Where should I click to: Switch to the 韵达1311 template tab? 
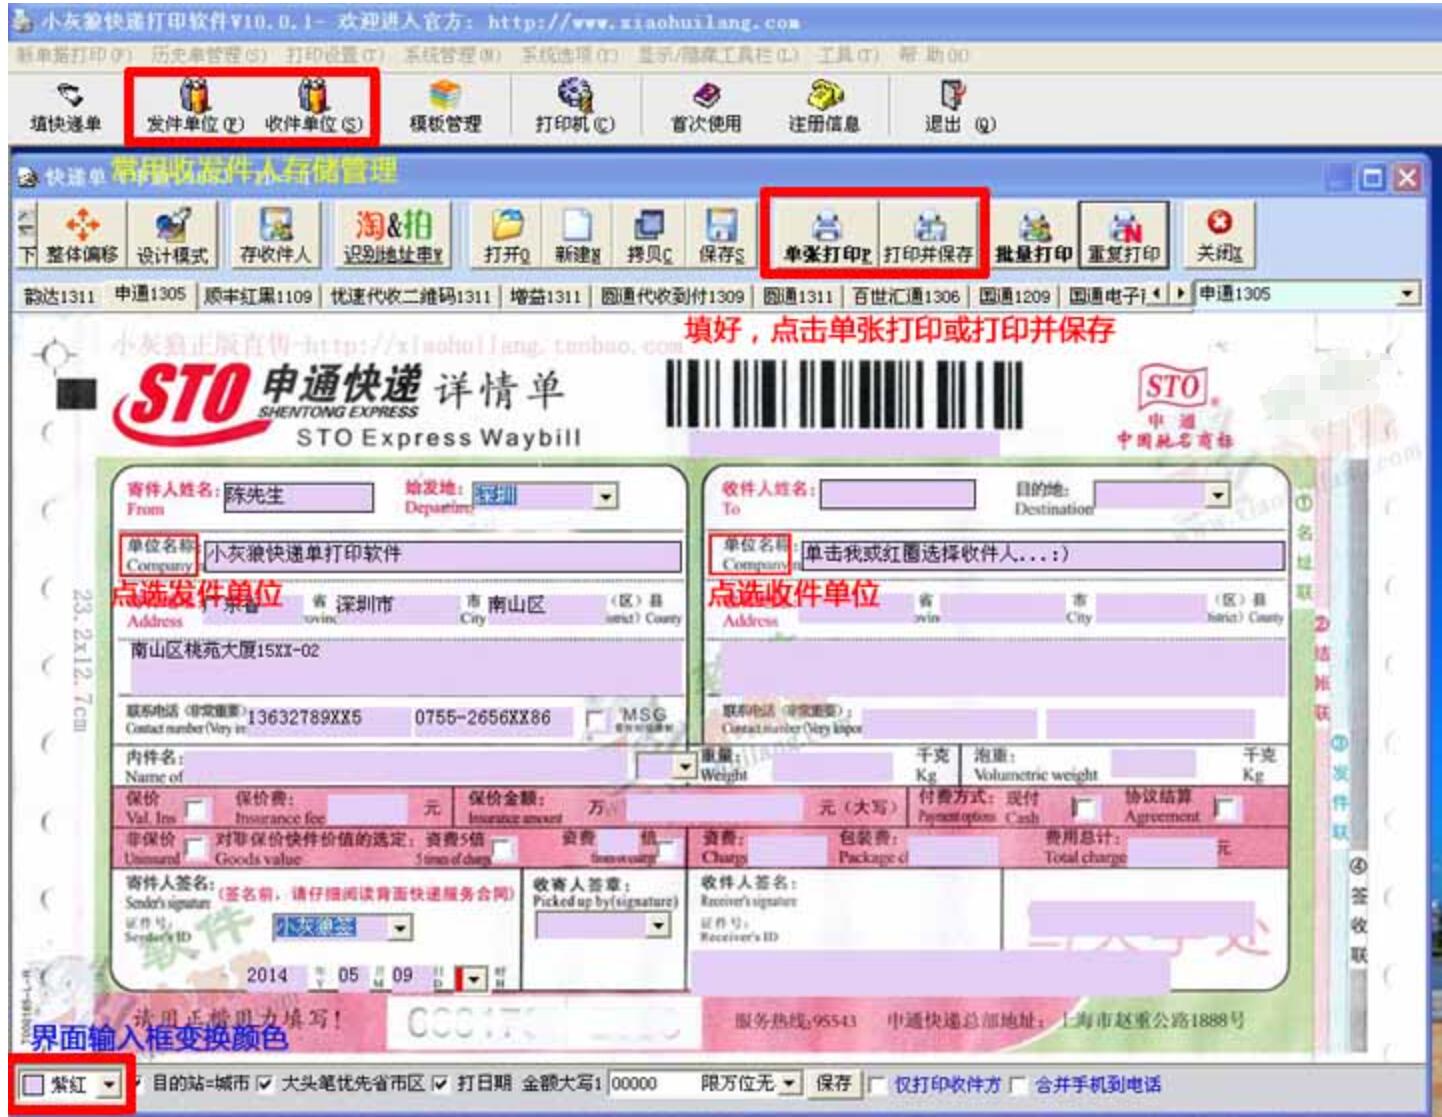[x=59, y=295]
